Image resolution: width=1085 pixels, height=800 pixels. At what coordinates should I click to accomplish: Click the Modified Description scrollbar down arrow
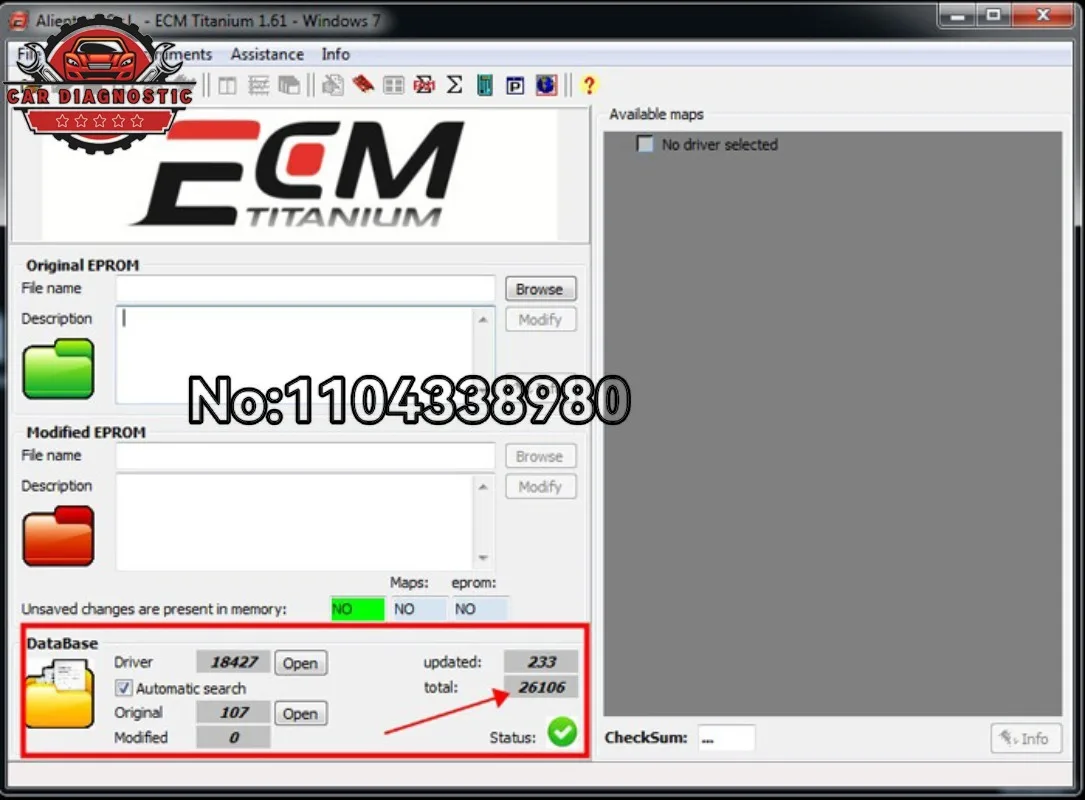483,558
